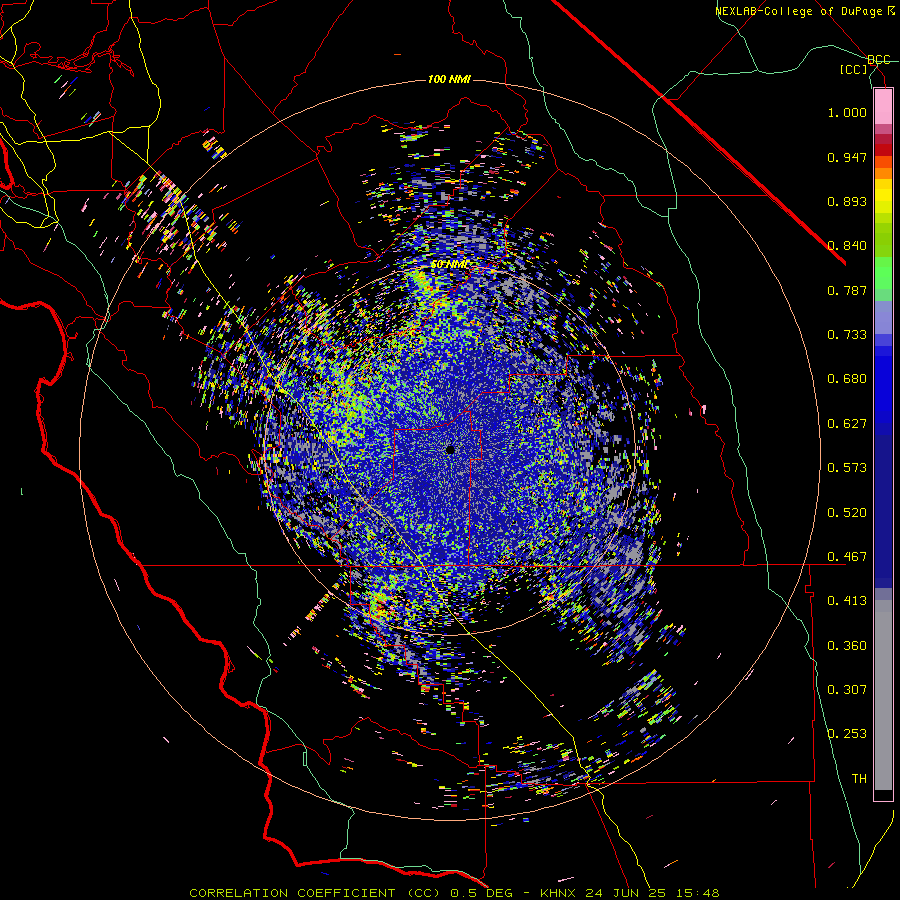Click the 0.5 DEG elevation text
This screenshot has width=900, height=900.
(480, 893)
